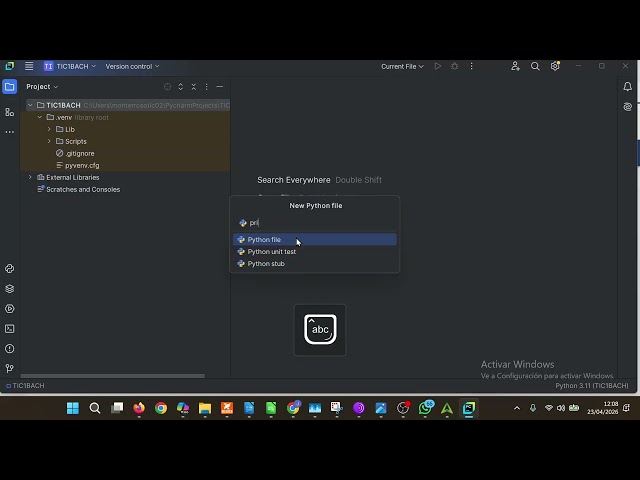Open Windows taskbar search
The height and width of the screenshot is (480, 640).
click(95, 408)
